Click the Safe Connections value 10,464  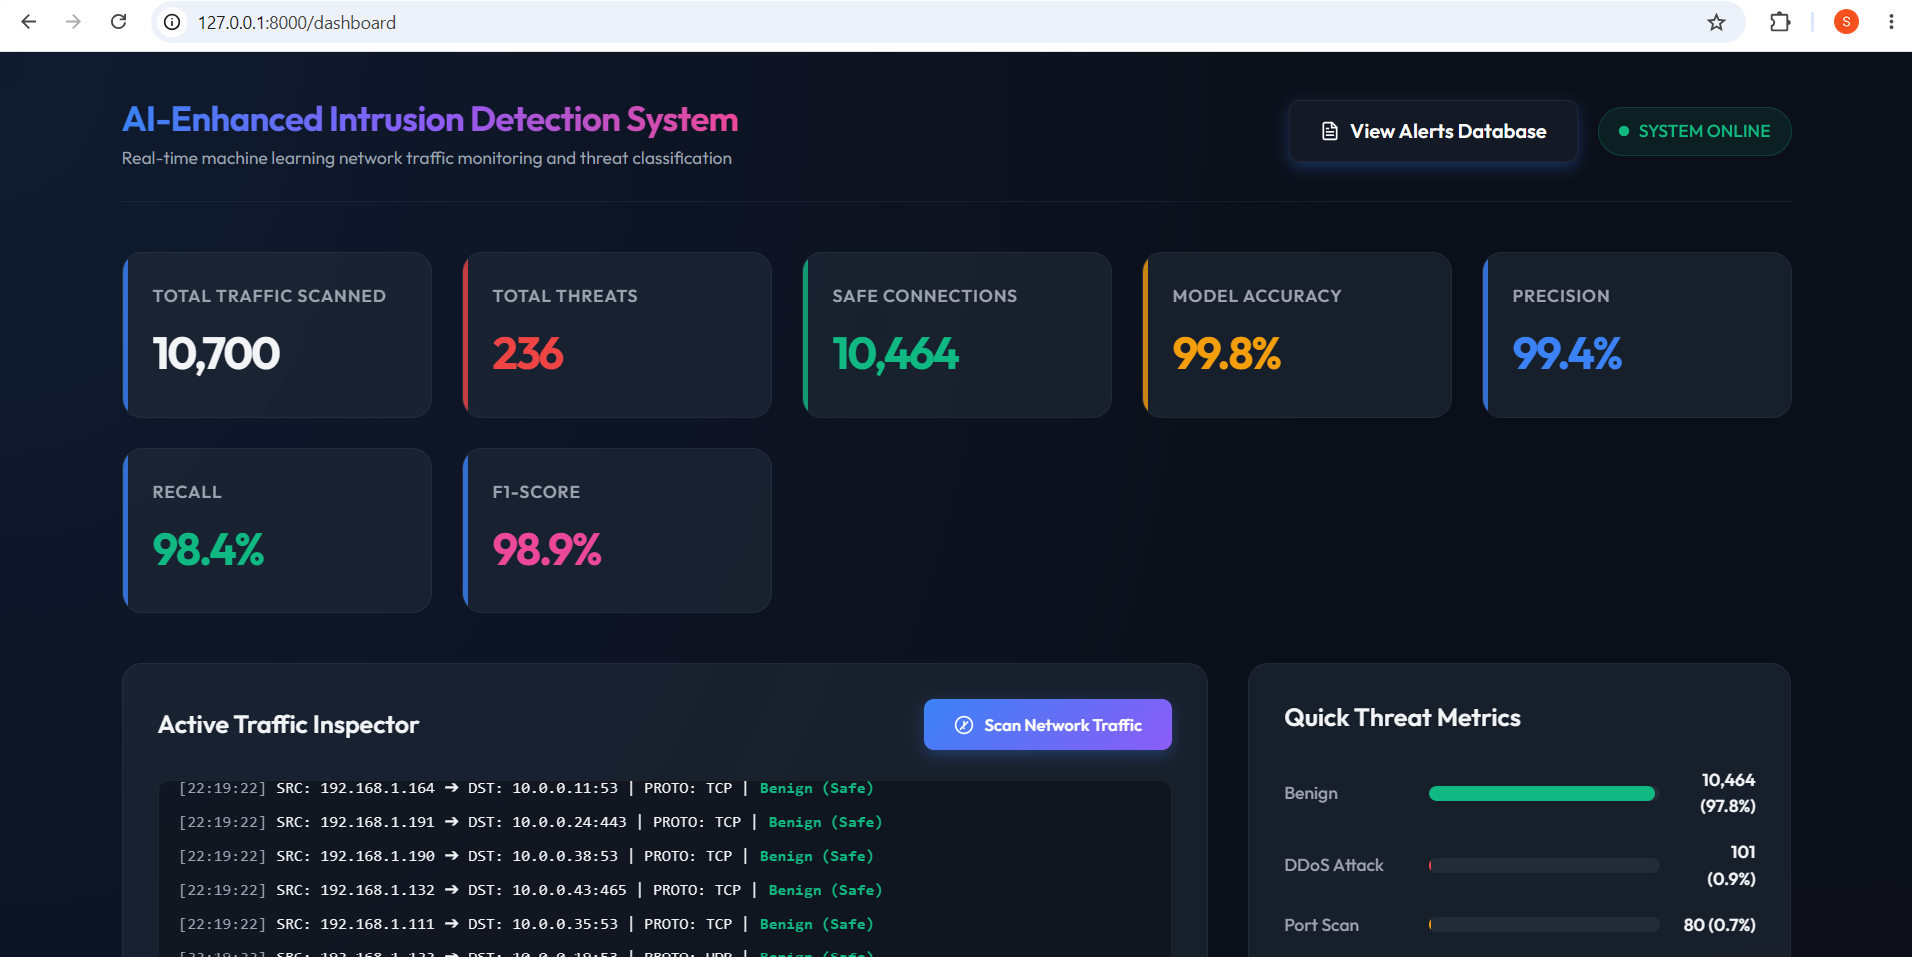[x=896, y=354]
